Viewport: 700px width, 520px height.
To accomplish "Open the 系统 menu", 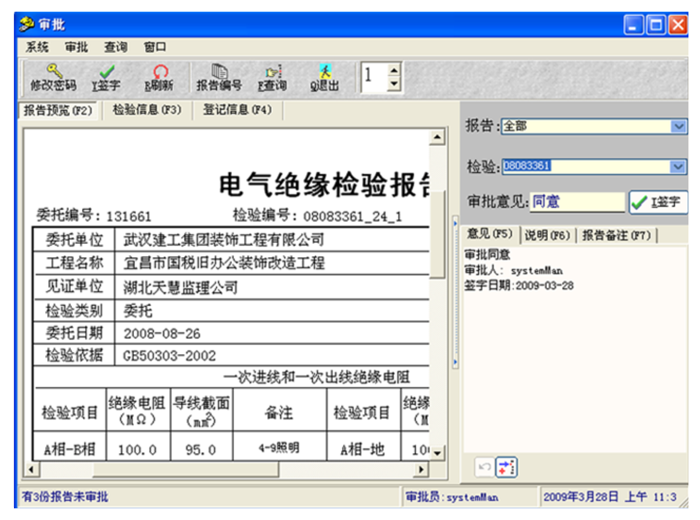I will coord(37,46).
